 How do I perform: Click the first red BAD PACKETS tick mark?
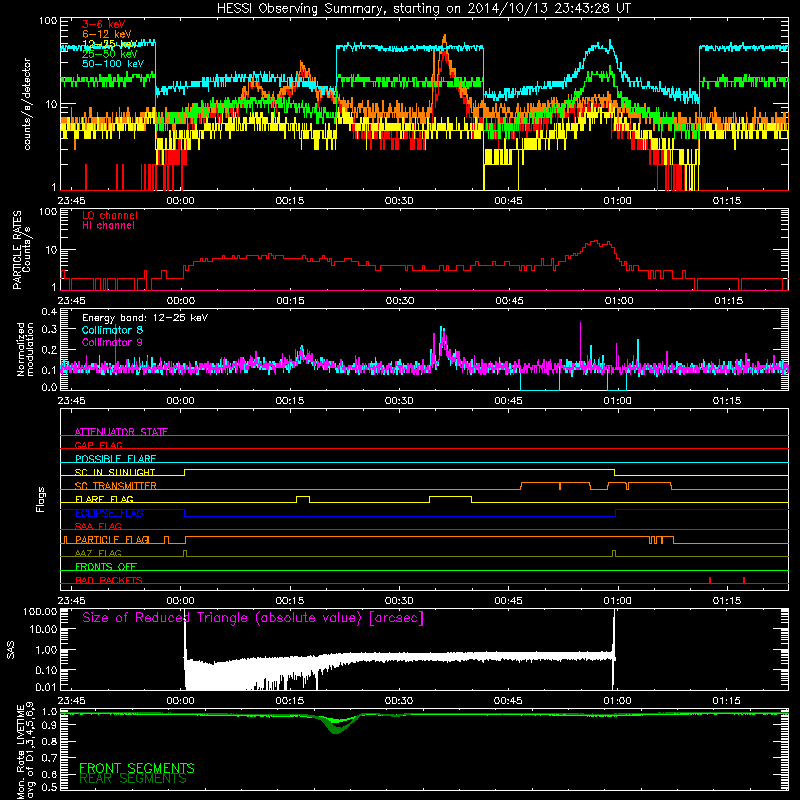tap(710, 580)
